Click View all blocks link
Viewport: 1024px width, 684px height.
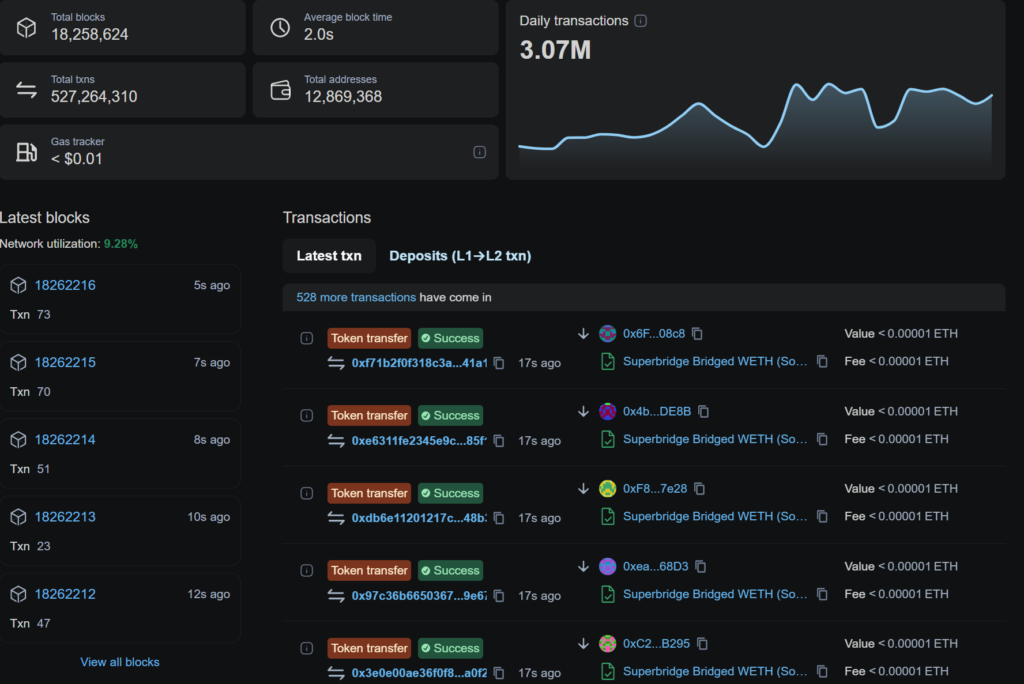(120, 662)
